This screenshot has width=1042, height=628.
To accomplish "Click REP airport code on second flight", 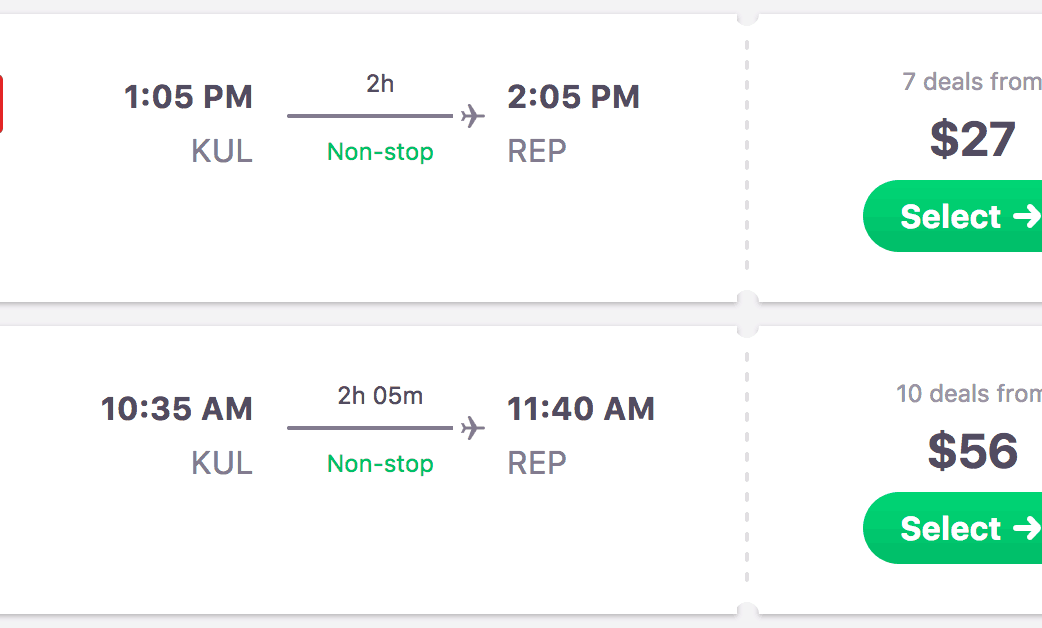I will tap(537, 463).
